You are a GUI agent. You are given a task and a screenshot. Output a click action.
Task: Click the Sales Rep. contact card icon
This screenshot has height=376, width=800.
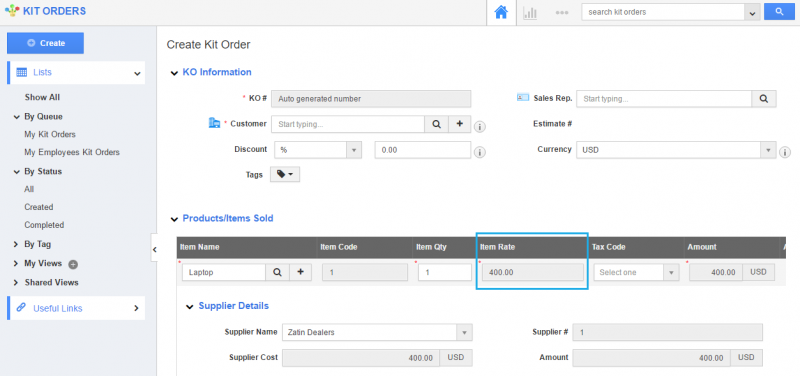(x=523, y=97)
